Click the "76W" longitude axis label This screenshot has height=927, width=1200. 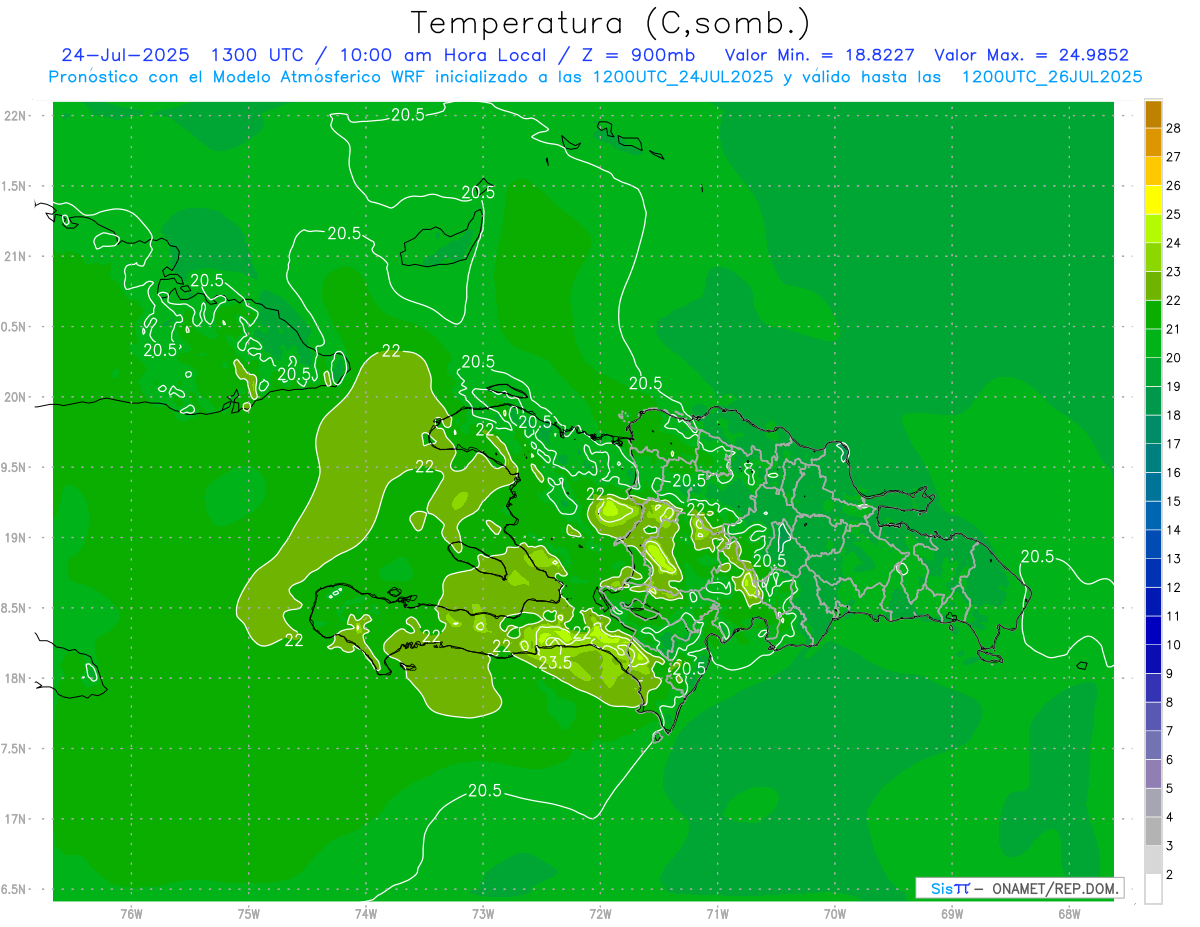pyautogui.click(x=131, y=914)
